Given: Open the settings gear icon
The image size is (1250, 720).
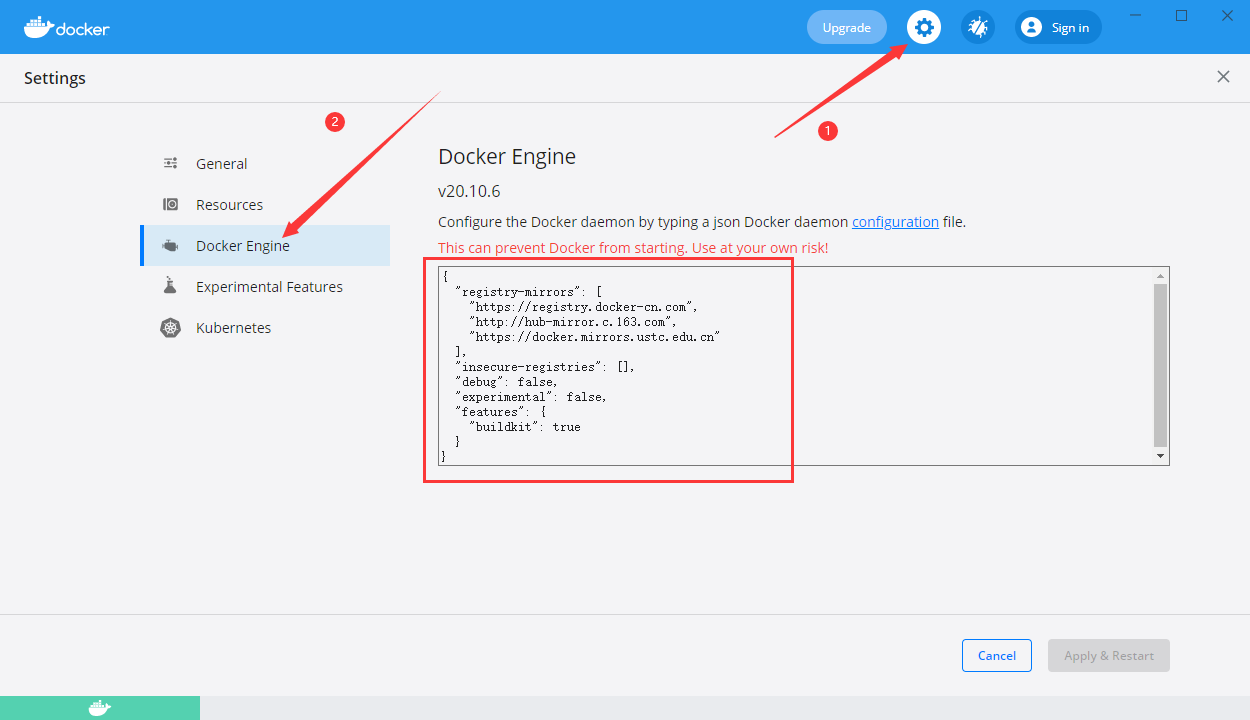Looking at the screenshot, I should (x=924, y=27).
